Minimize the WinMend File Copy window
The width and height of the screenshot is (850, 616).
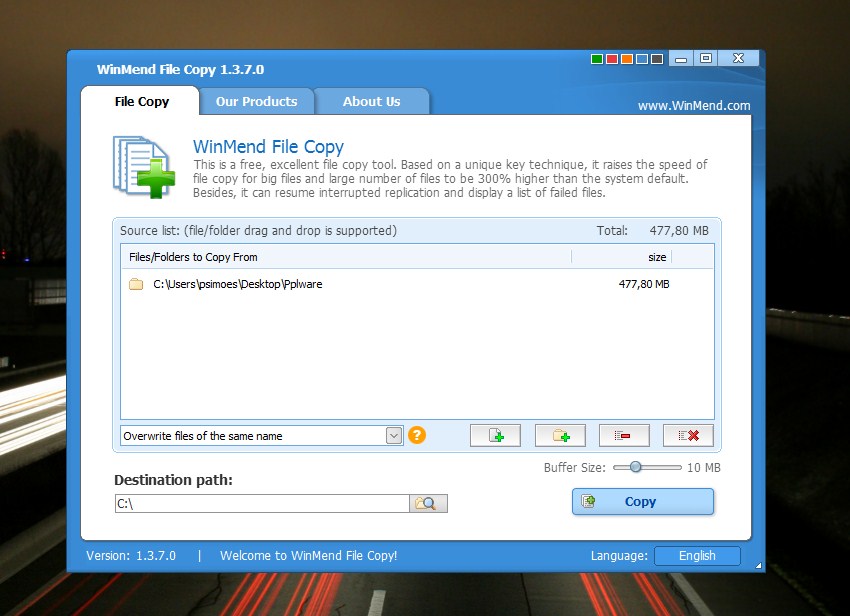(681, 59)
